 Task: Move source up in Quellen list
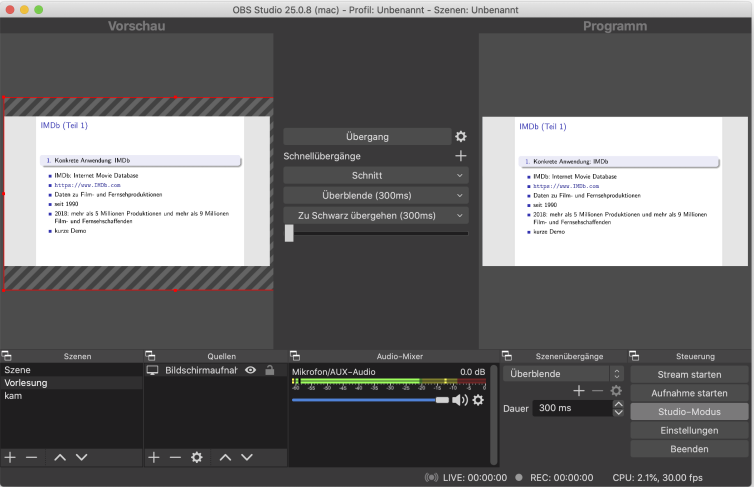[226, 457]
